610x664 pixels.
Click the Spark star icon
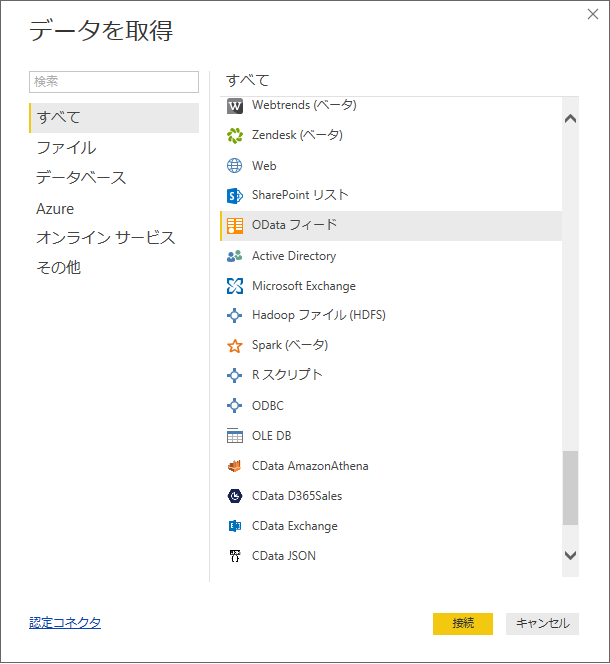tap(235, 346)
